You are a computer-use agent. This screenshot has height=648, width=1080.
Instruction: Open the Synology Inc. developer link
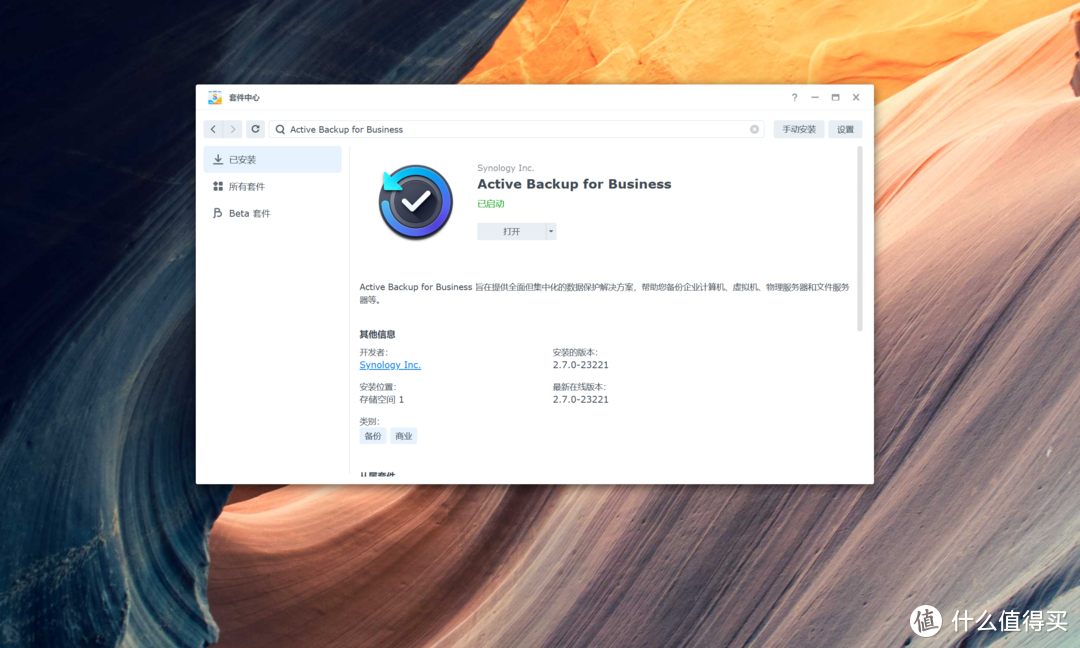[390, 365]
